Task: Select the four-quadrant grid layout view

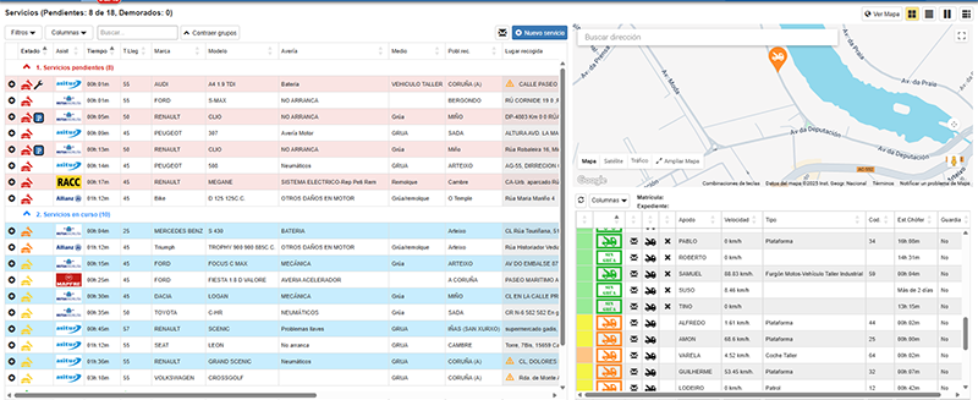Action: tap(913, 14)
